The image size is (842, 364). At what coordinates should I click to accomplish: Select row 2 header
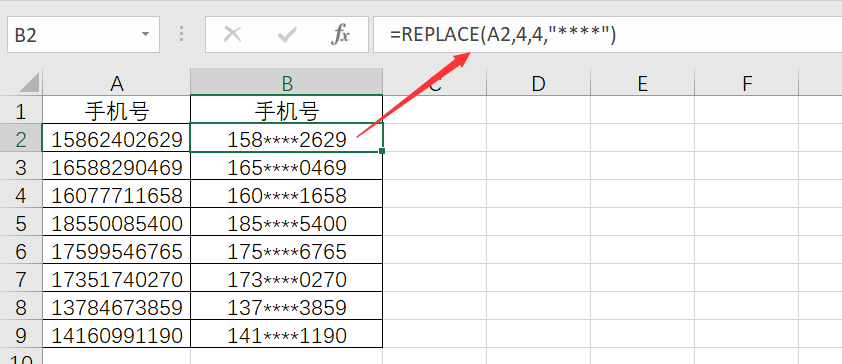pyautogui.click(x=21, y=139)
